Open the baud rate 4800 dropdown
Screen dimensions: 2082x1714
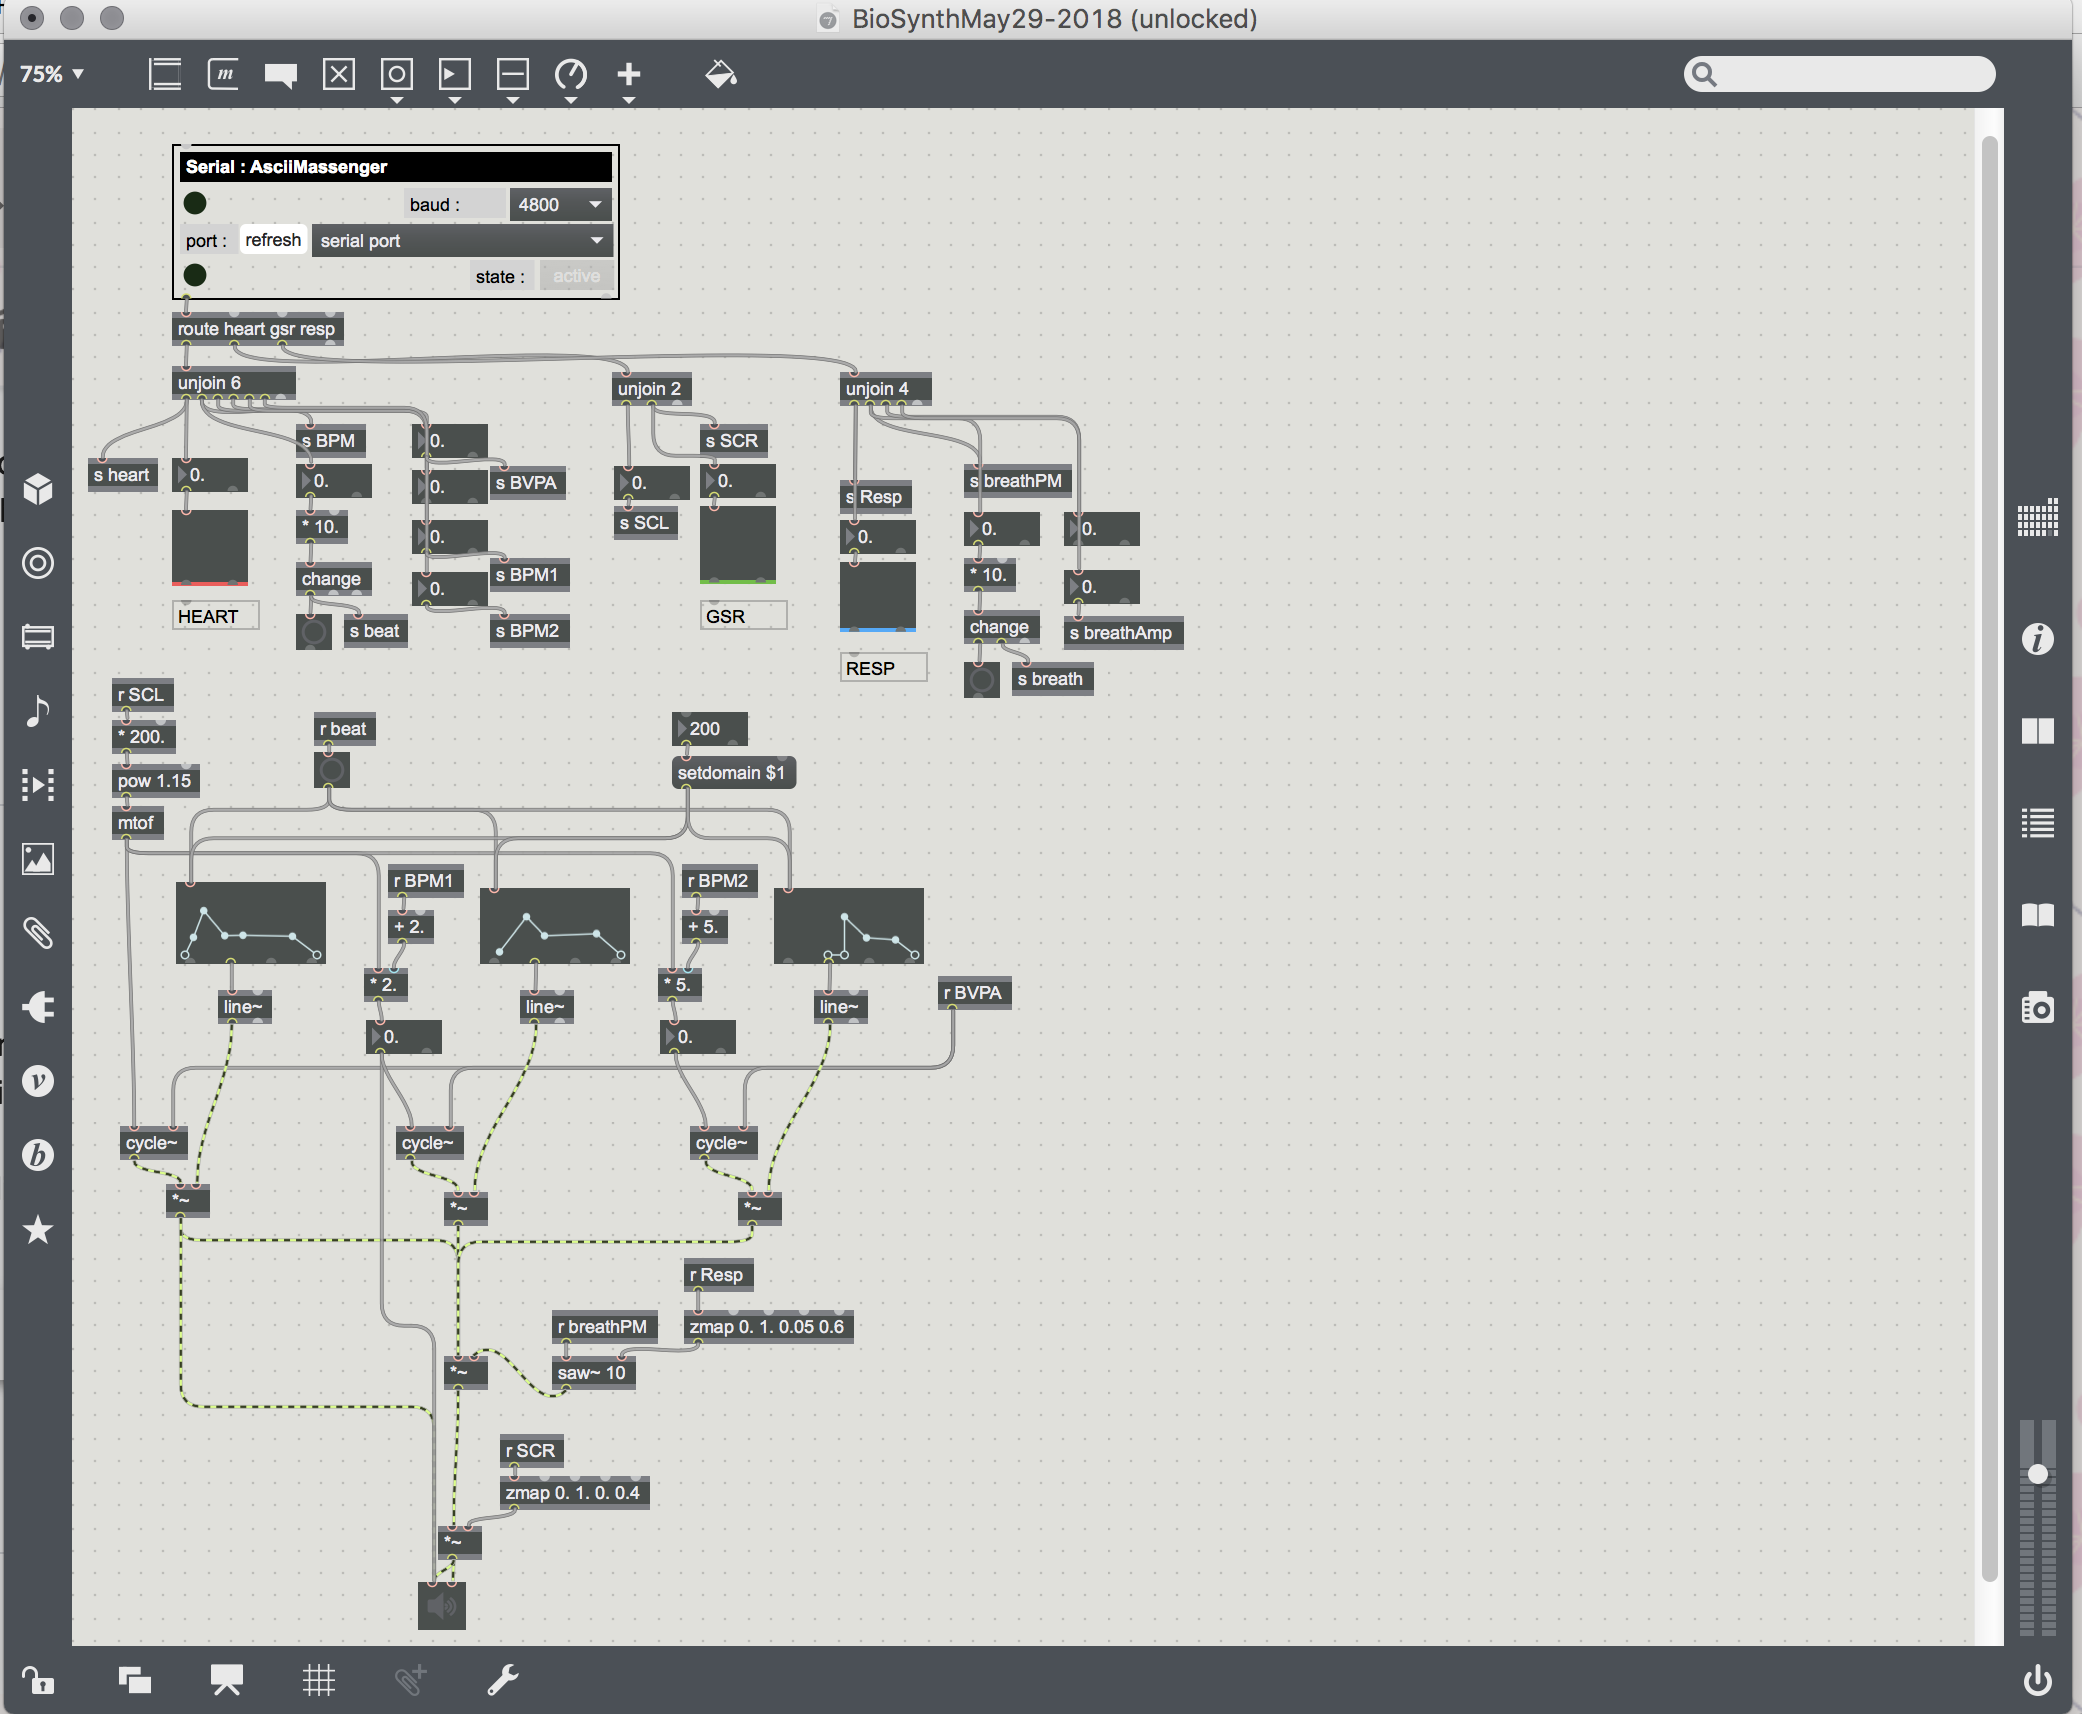pyautogui.click(x=560, y=205)
